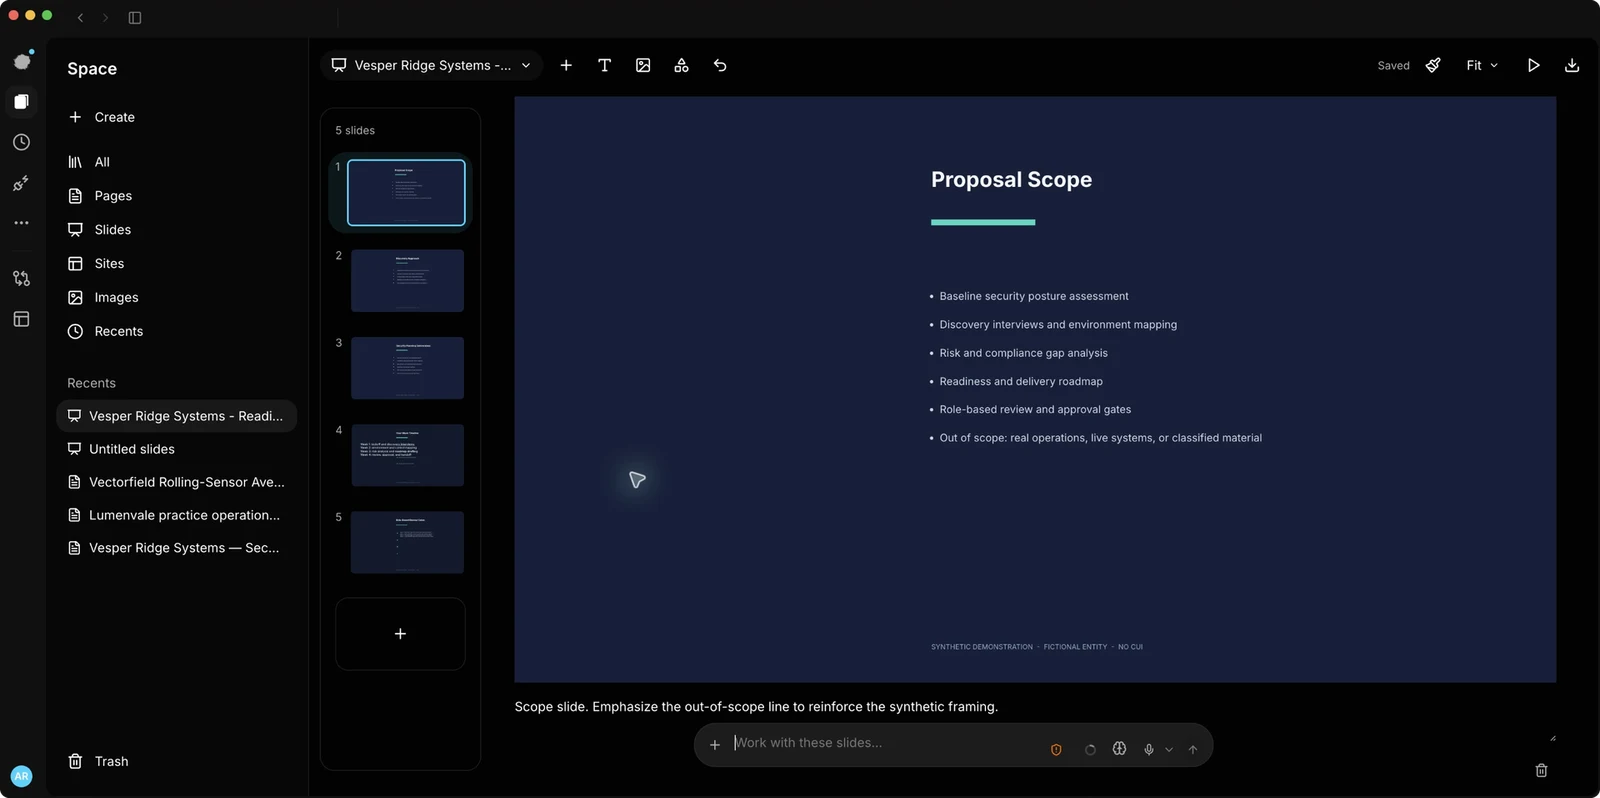This screenshot has width=1600, height=798.
Task: Undo the last change with the undo arrow
Action: point(720,65)
